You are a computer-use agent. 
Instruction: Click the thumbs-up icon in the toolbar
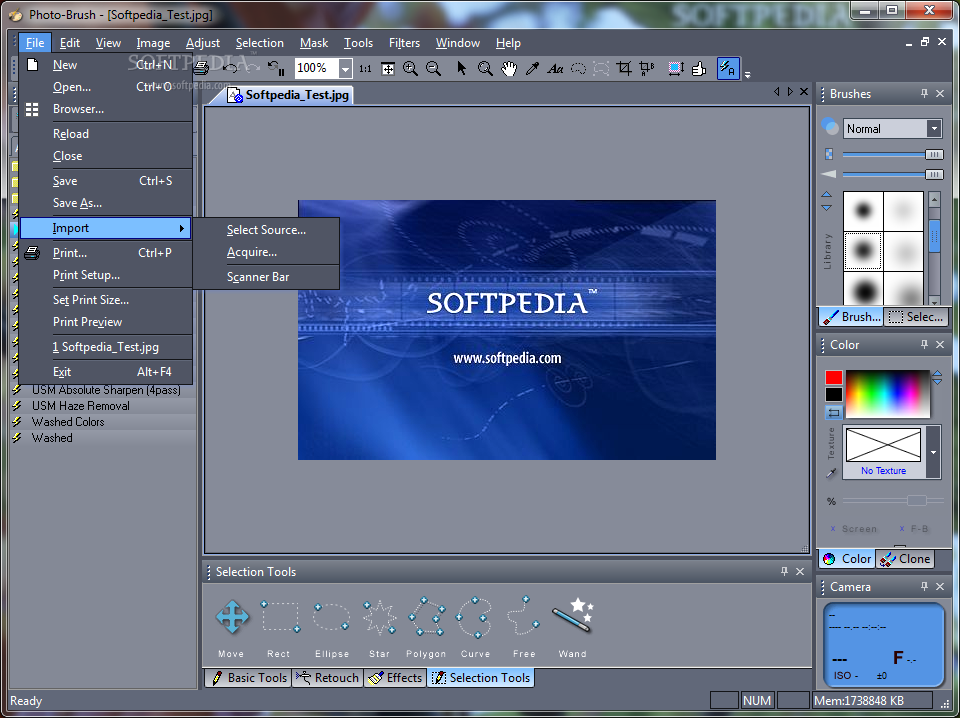click(699, 68)
